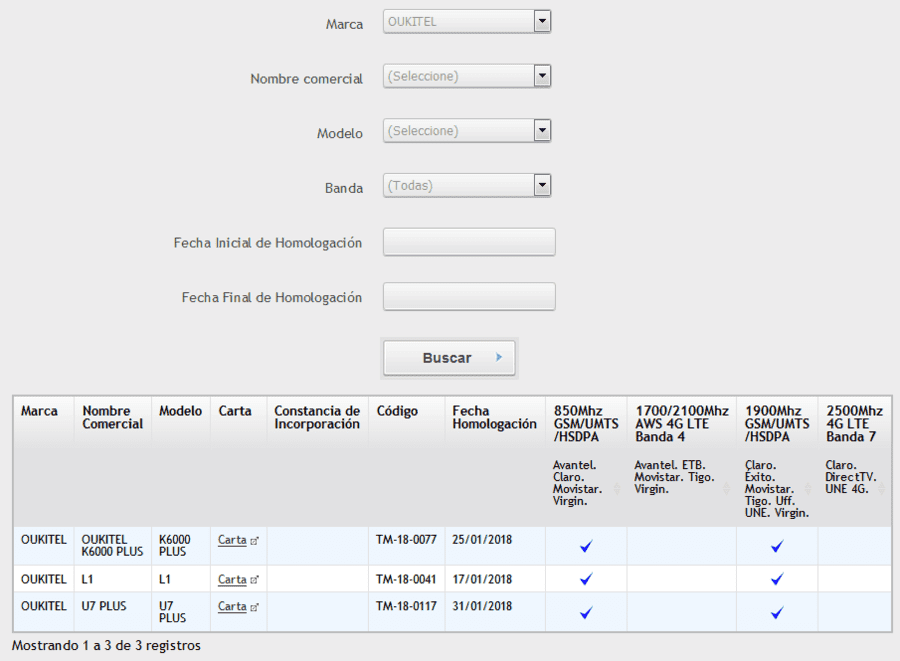Click the Constancia de Incorporación column header
This screenshot has width=900, height=661.
pyautogui.click(x=317, y=418)
